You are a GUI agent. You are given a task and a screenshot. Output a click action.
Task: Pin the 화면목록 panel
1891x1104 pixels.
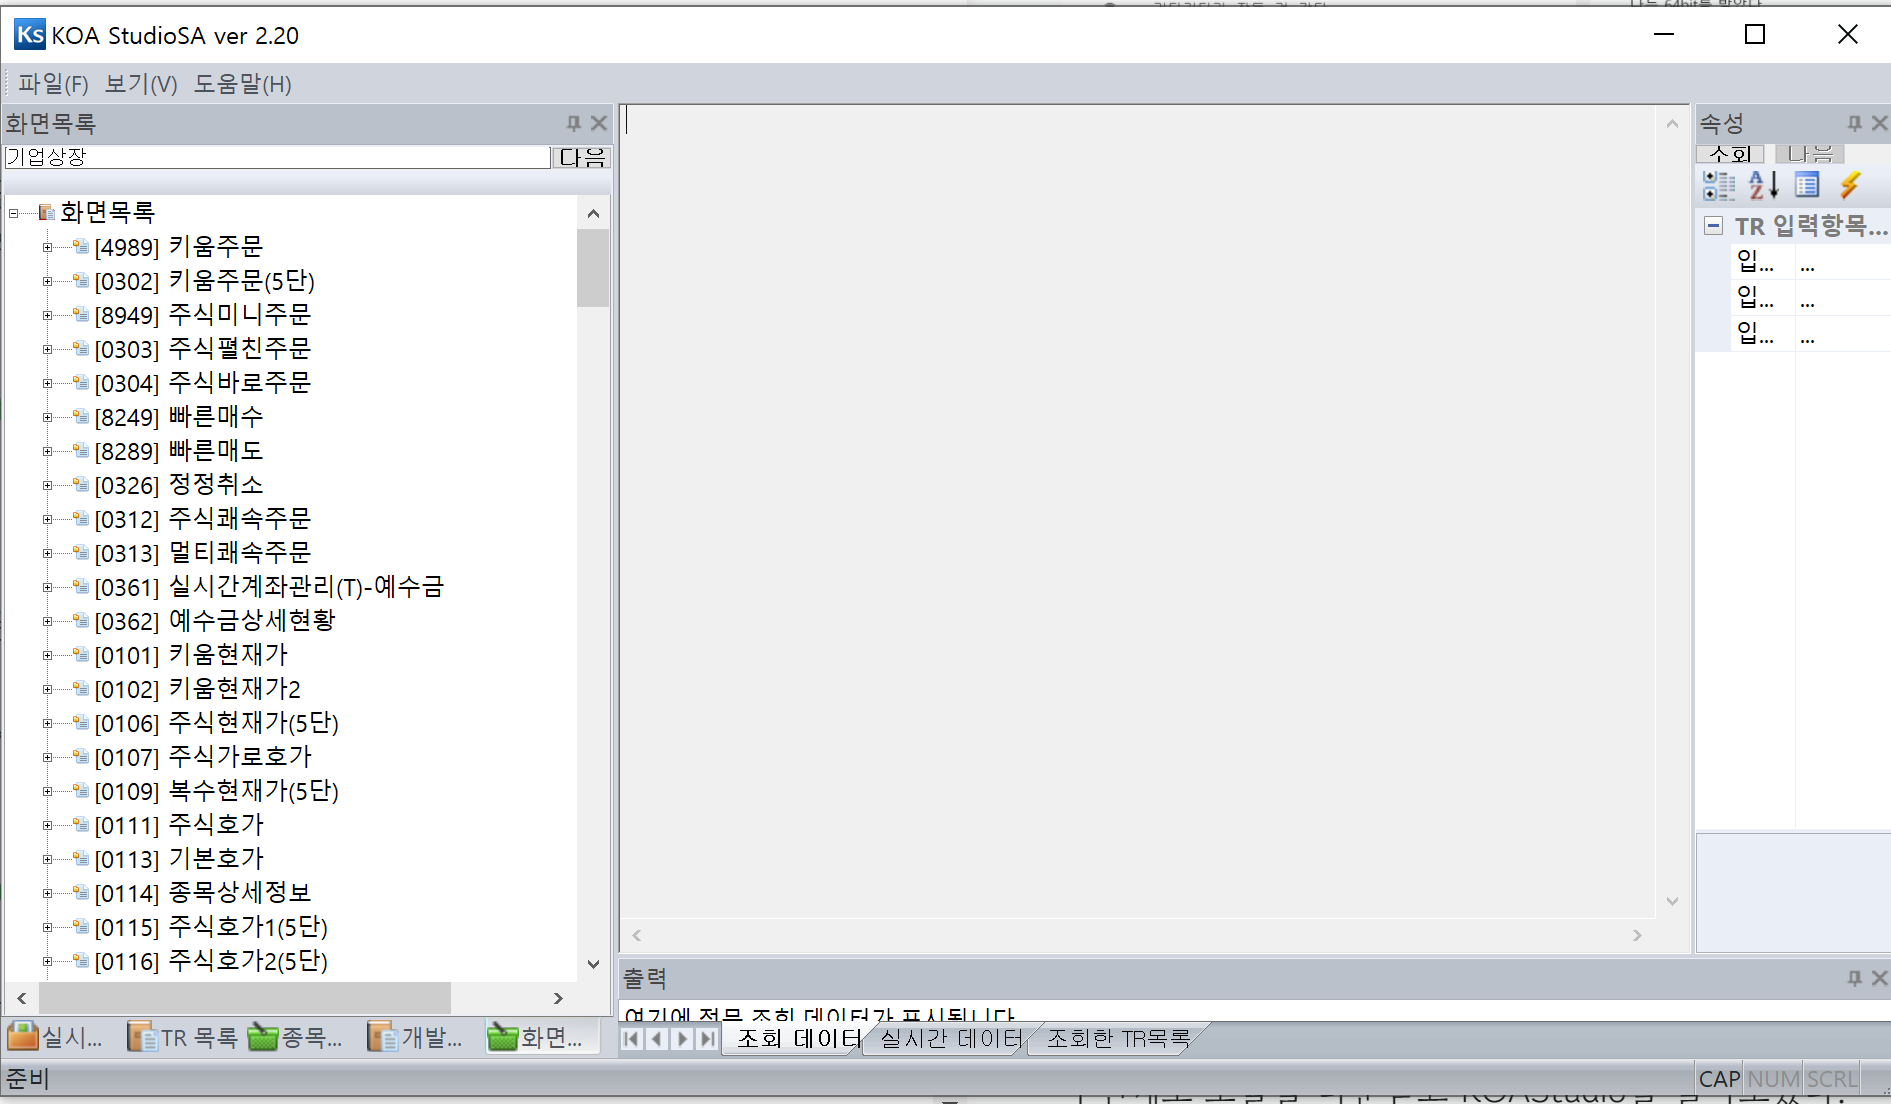pos(573,123)
